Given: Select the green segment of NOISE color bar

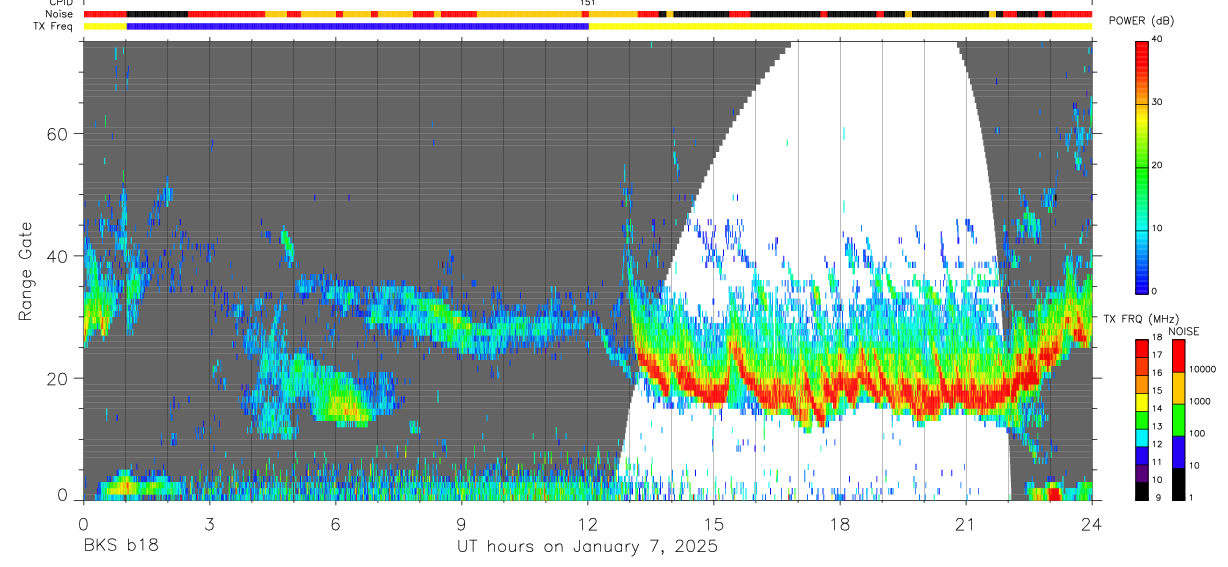Looking at the screenshot, I should (x=1179, y=419).
